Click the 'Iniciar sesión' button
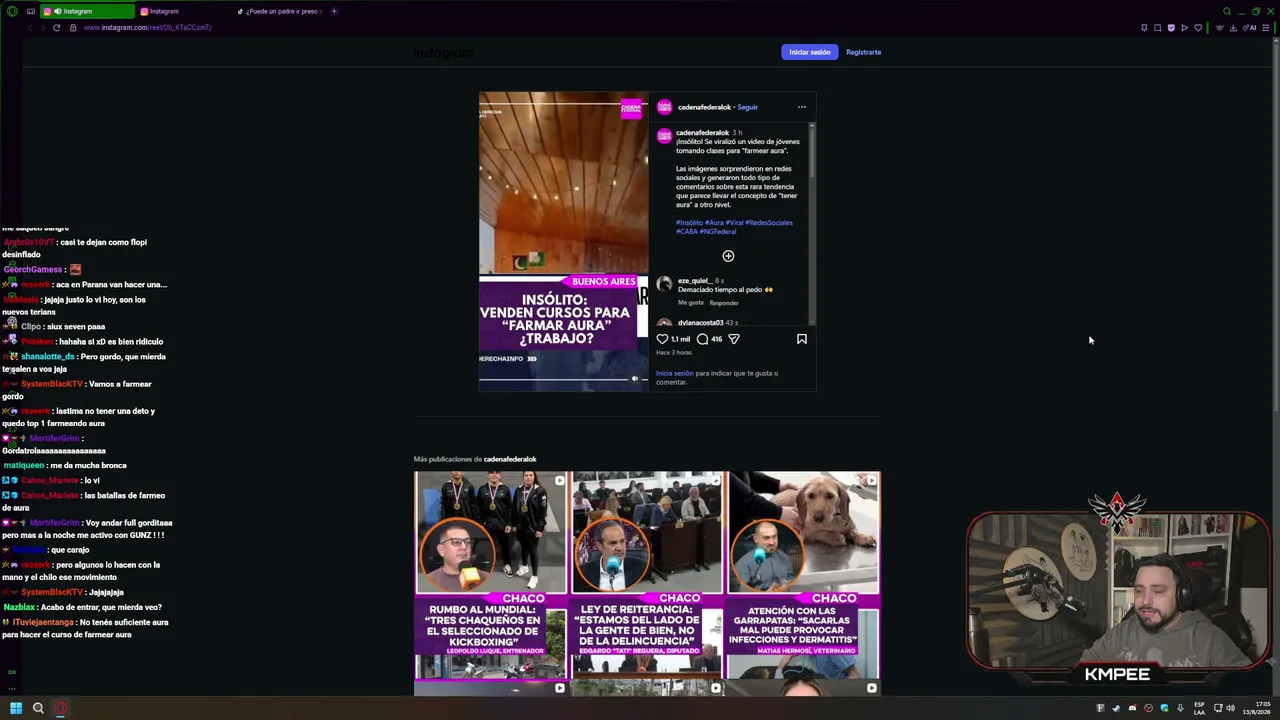Viewport: 1280px width, 720px height. point(809,52)
